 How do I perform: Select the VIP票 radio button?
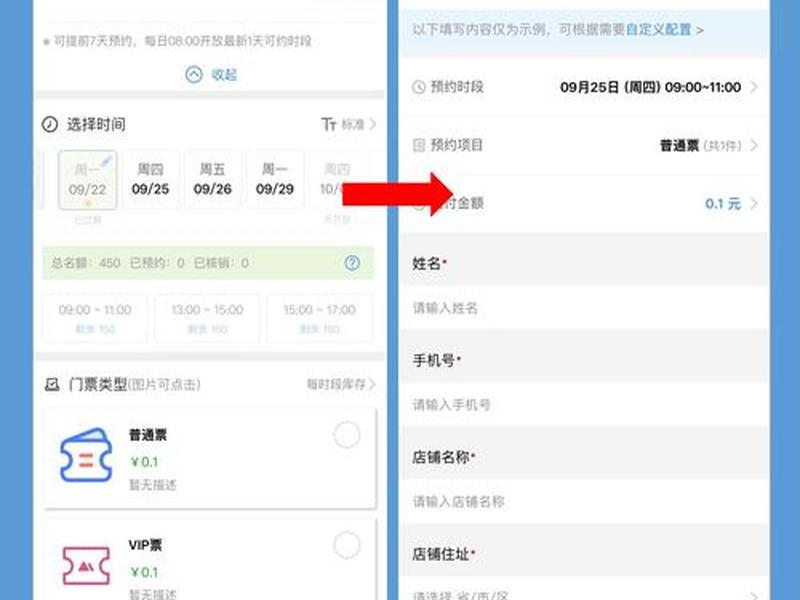coord(347,545)
